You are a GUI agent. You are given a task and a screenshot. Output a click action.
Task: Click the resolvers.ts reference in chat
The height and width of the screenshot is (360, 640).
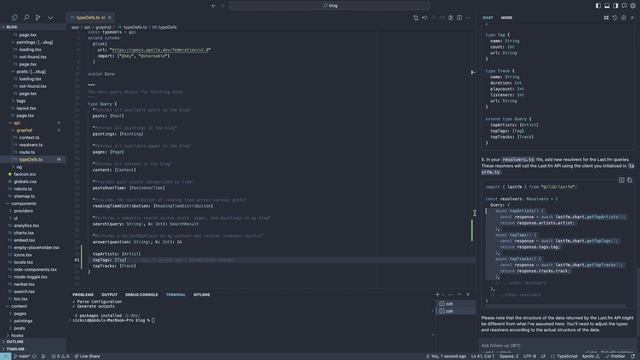pyautogui.click(x=518, y=160)
